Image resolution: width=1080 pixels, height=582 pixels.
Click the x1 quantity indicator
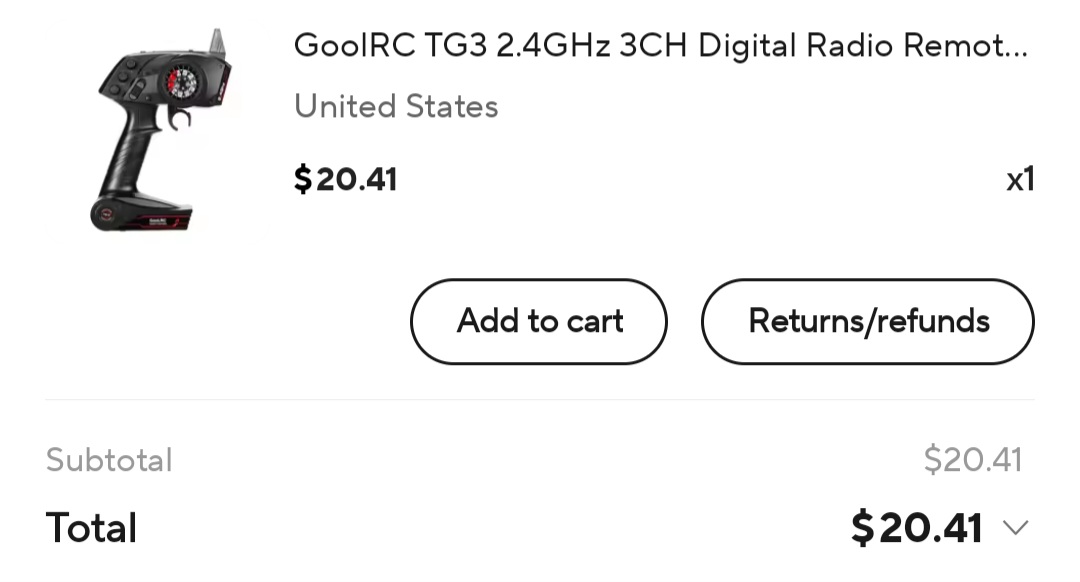pyautogui.click(x=1020, y=180)
